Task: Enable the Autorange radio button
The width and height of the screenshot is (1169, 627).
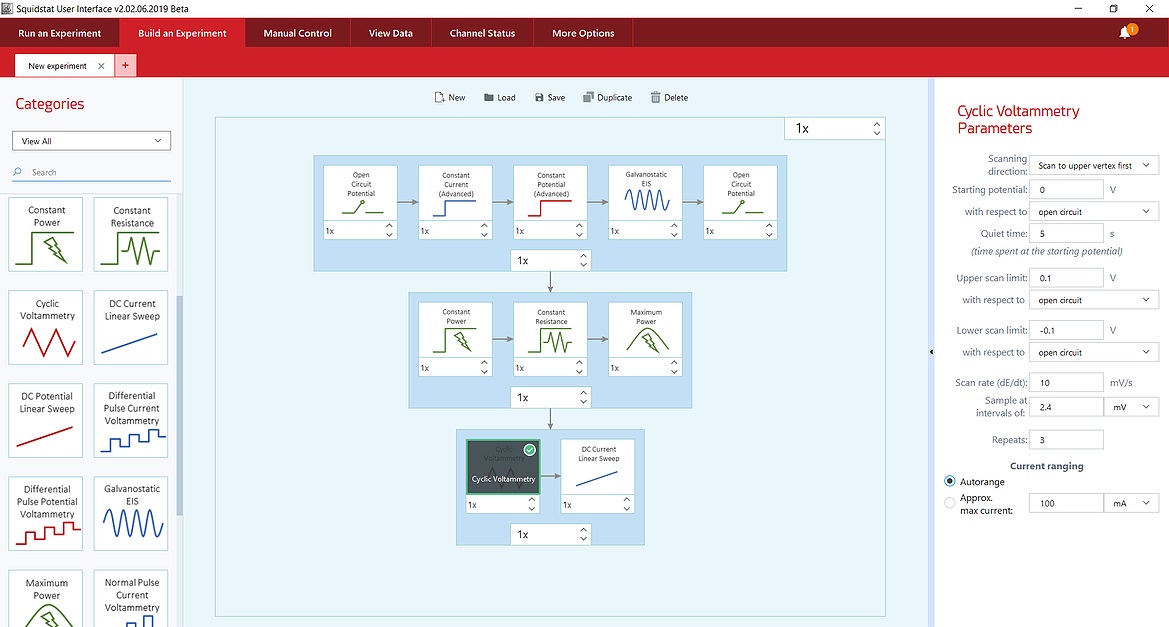Action: [x=949, y=482]
